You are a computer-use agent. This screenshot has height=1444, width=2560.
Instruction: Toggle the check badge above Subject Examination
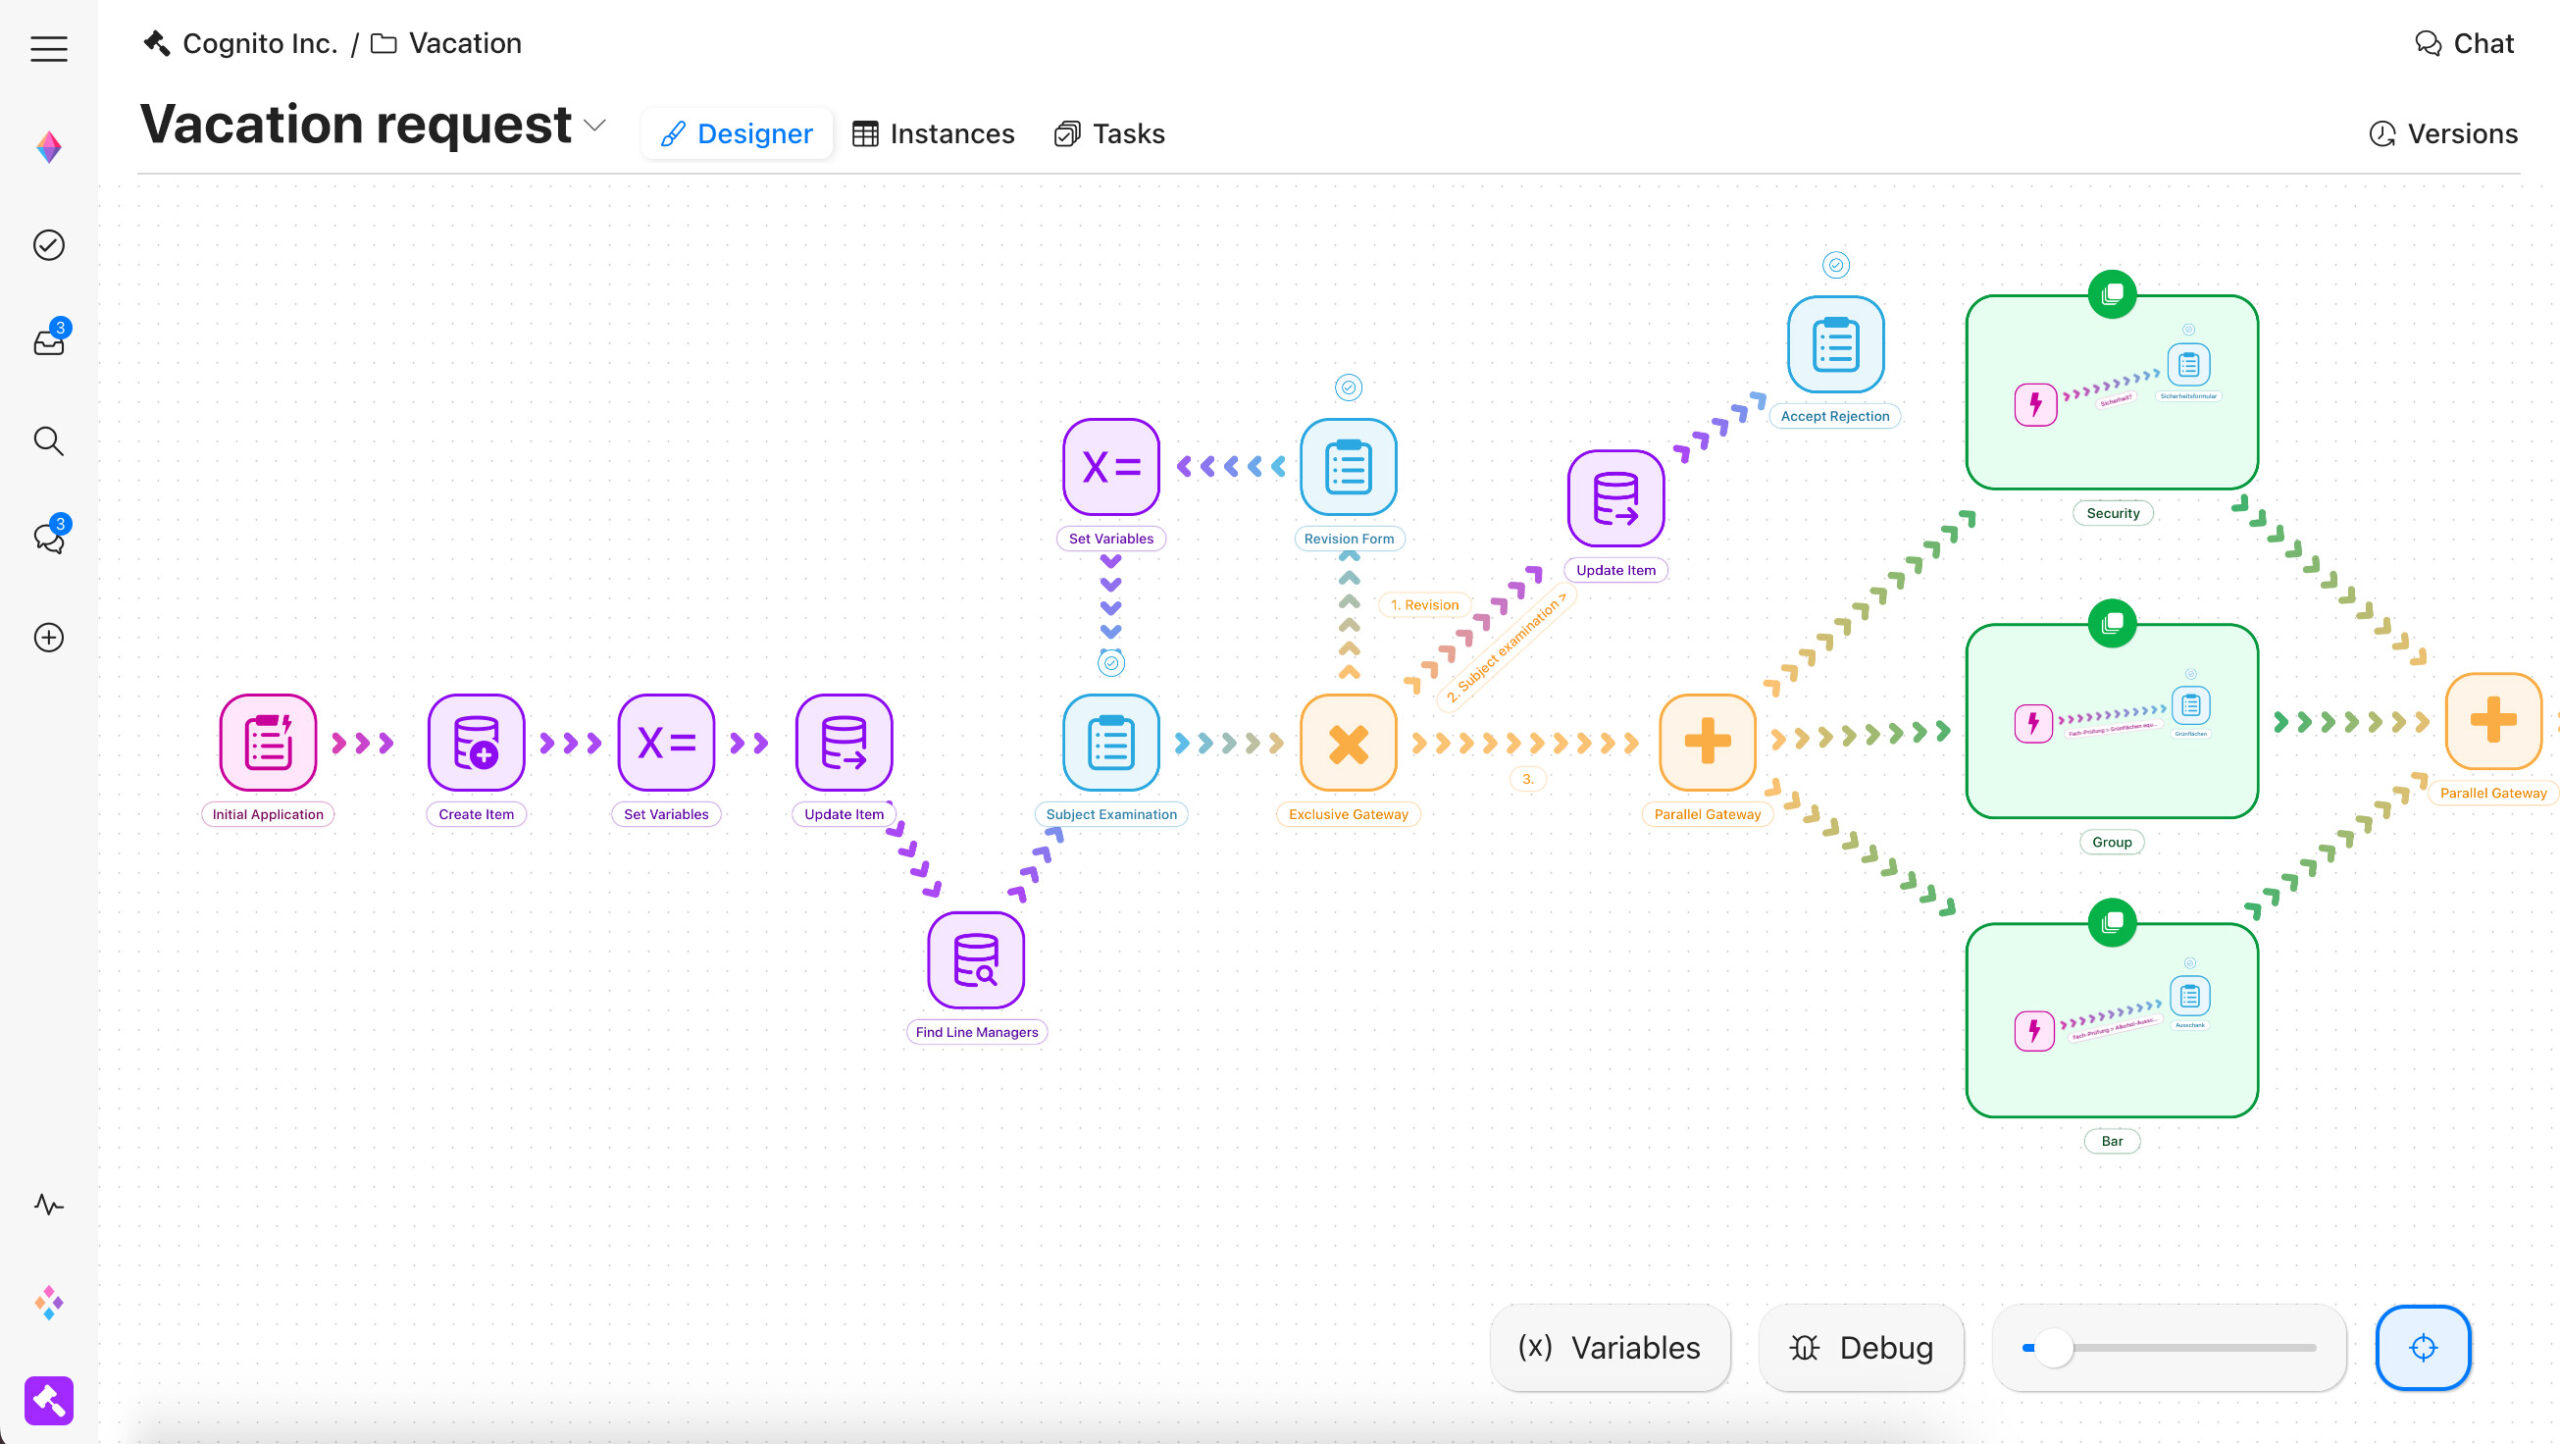(1110, 662)
